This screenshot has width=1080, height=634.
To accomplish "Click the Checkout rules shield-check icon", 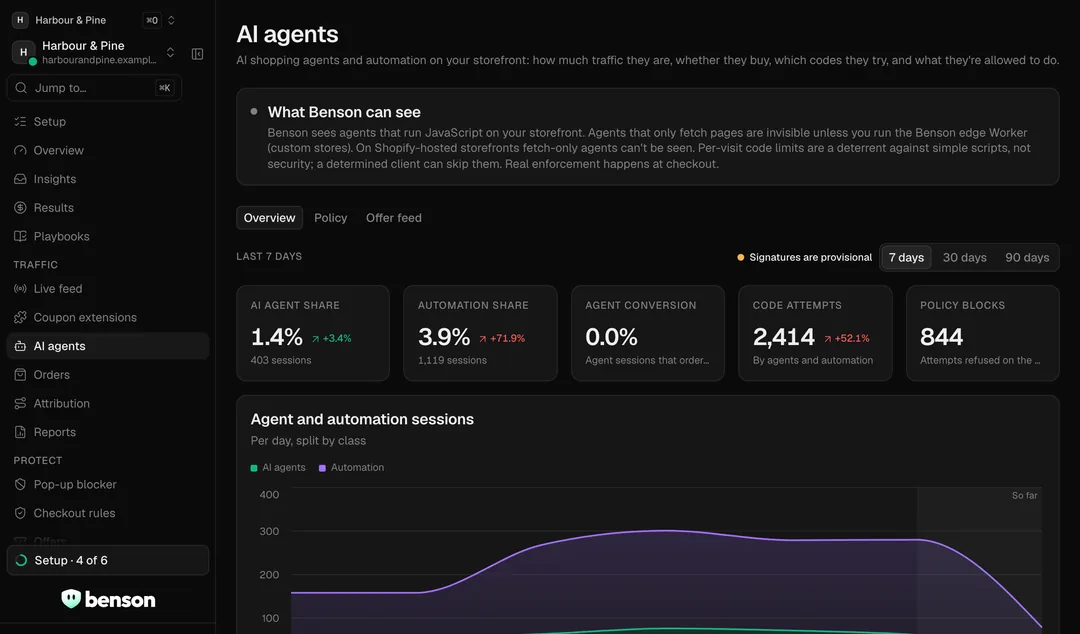I will [20, 513].
